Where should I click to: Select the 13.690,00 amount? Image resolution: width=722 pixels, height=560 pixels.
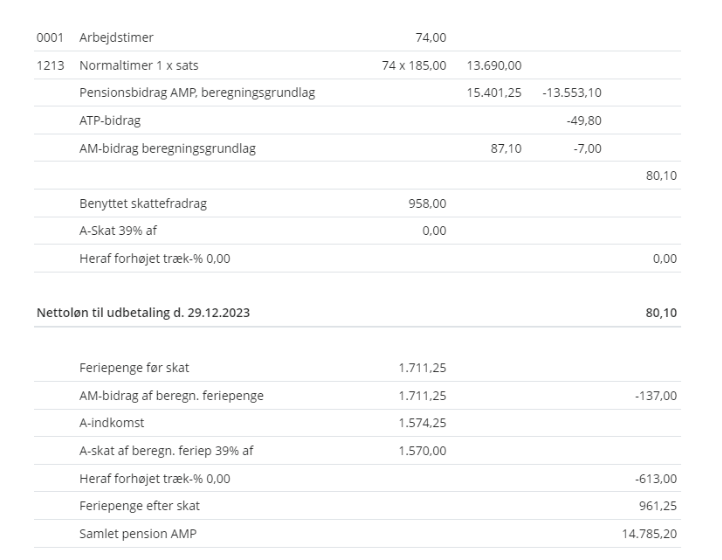click(494, 65)
